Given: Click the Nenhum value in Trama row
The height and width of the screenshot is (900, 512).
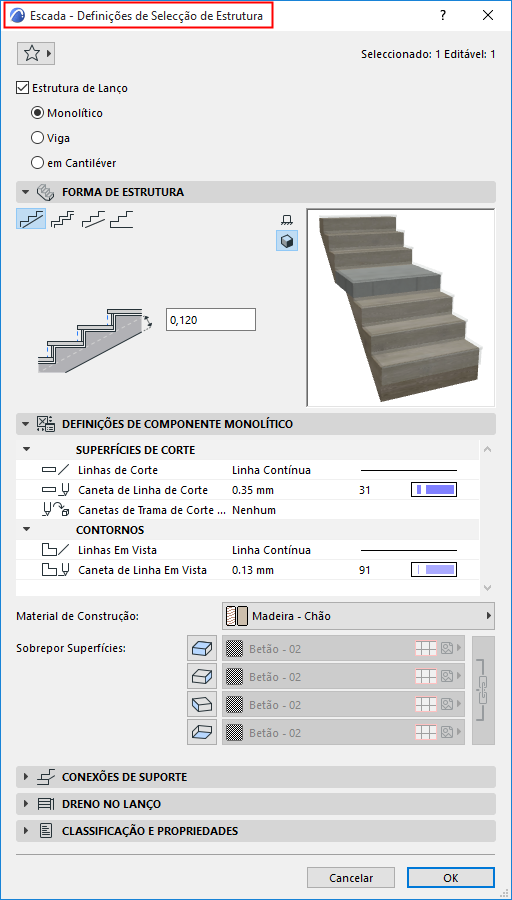Looking at the screenshot, I should [x=254, y=510].
